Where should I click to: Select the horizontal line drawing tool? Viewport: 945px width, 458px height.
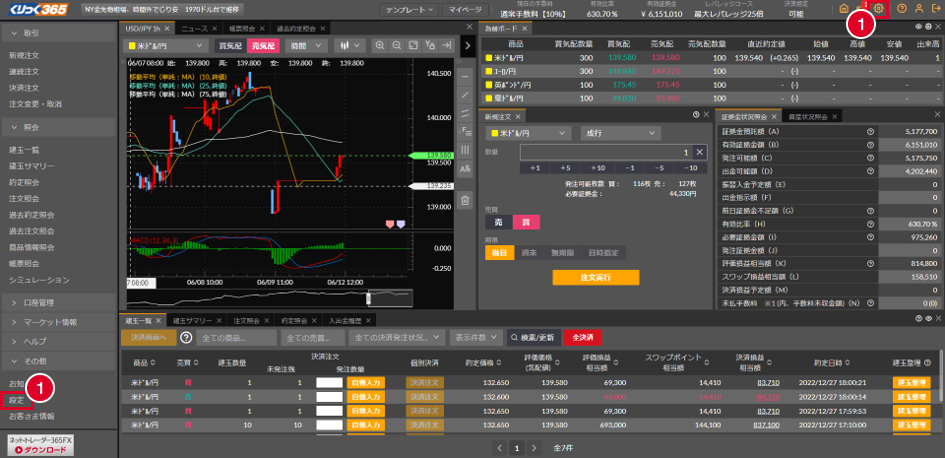click(x=465, y=77)
